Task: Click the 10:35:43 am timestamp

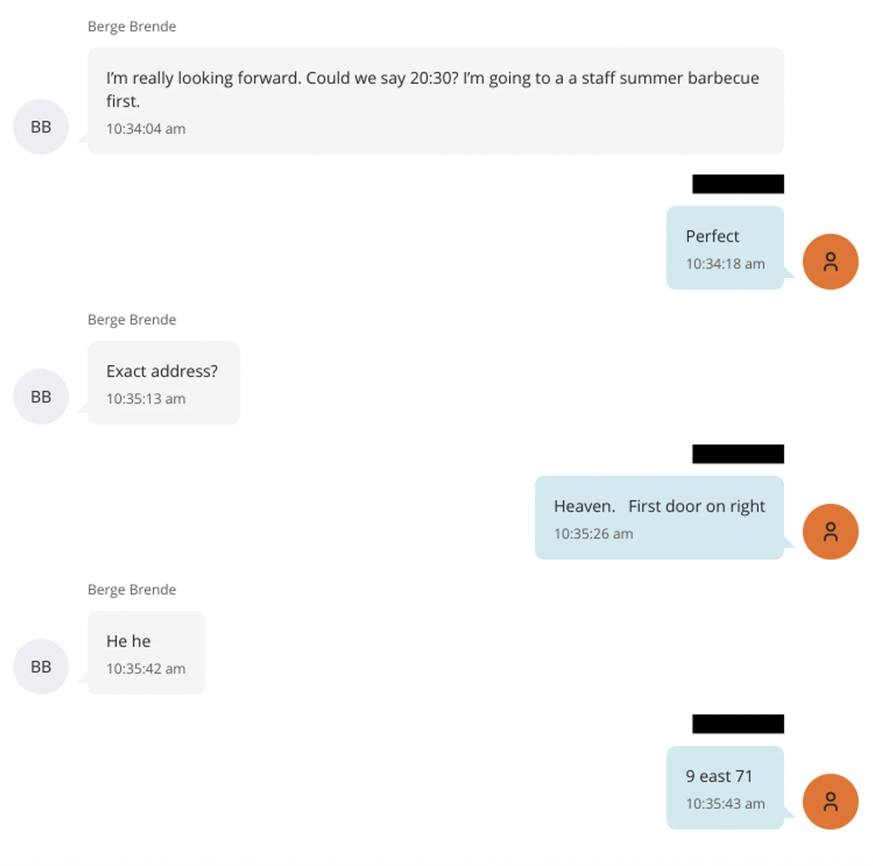Action: click(725, 804)
